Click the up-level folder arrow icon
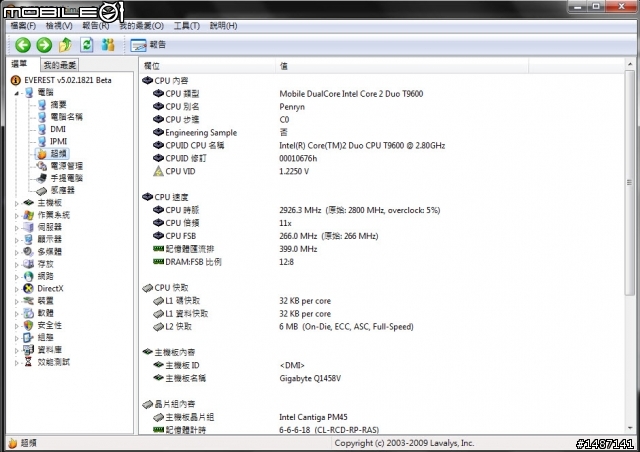640x452 pixels. click(x=65, y=45)
